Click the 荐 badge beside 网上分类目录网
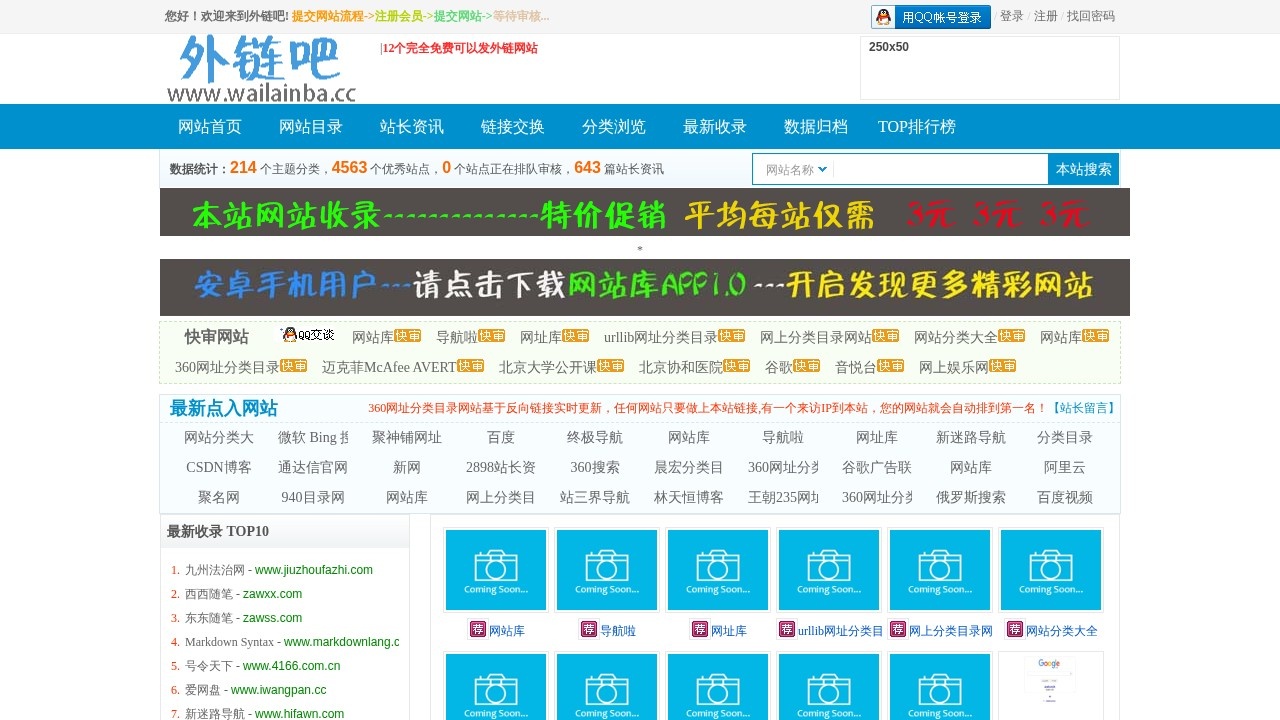This screenshot has width=1280, height=720. [898, 629]
